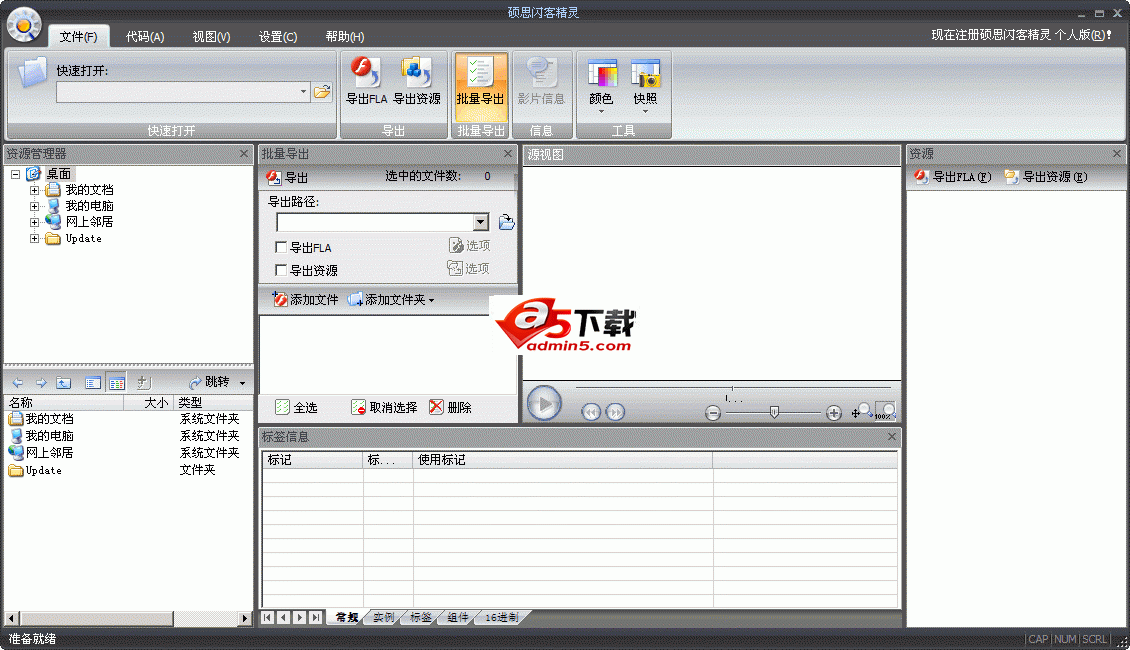This screenshot has height=650, width=1130.
Task: Click 删除 delete button
Action: (x=450, y=408)
